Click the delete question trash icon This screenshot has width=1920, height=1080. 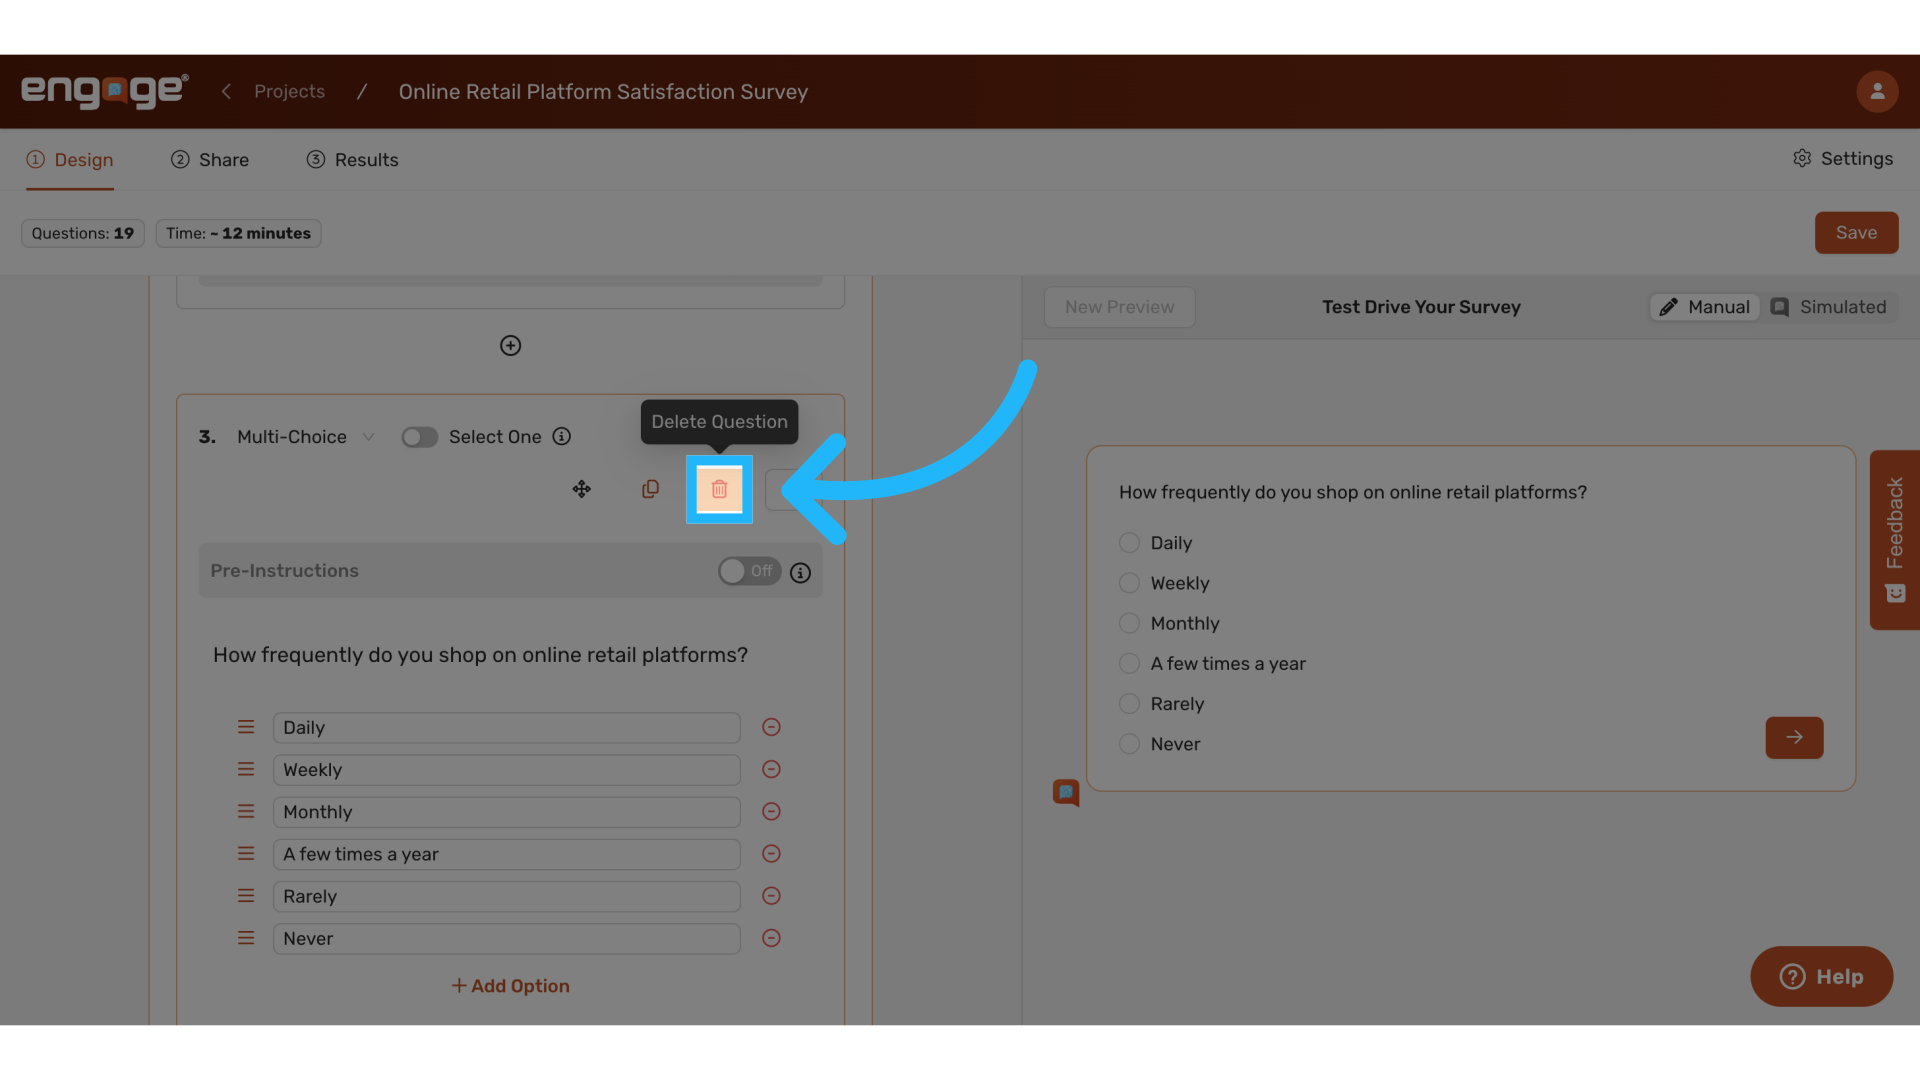tap(719, 489)
